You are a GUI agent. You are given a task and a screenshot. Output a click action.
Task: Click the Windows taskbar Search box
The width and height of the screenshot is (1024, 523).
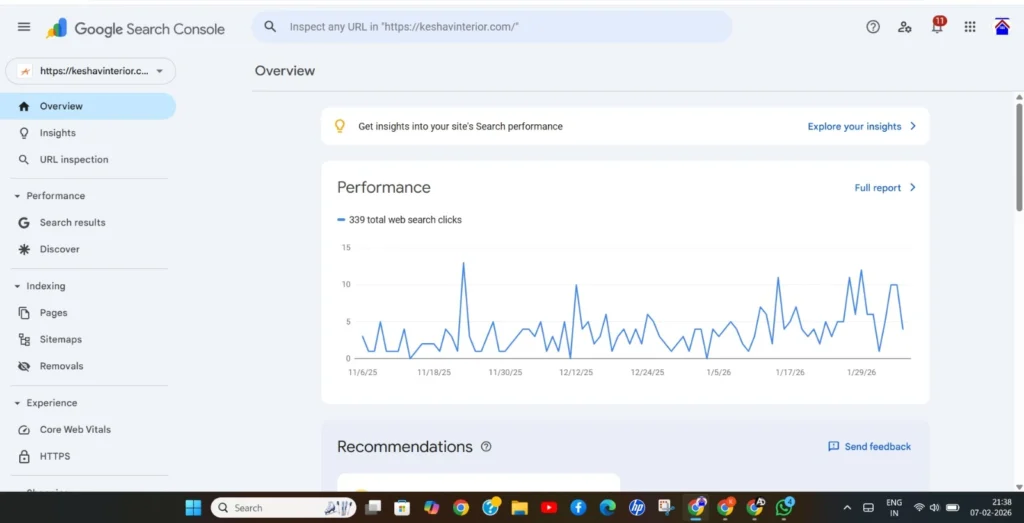284,507
